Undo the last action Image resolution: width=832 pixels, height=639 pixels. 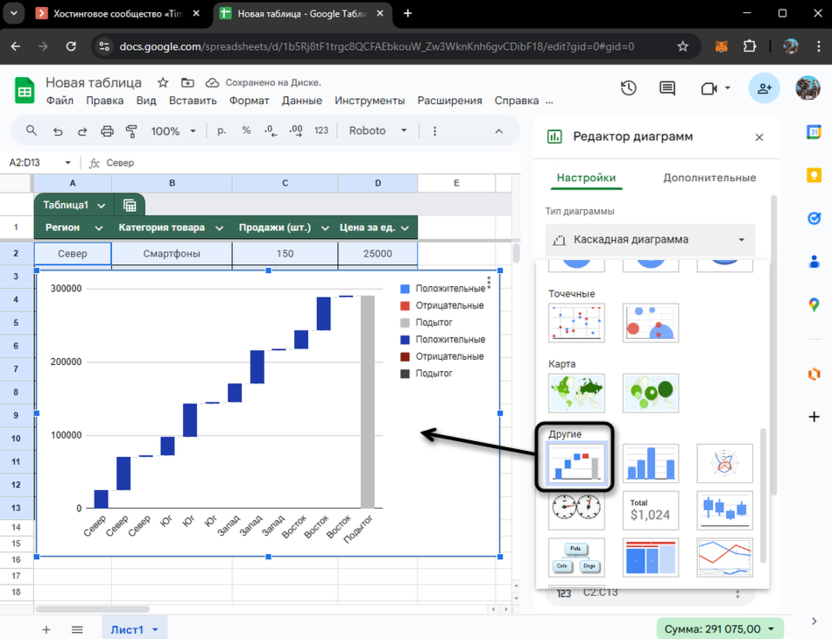(x=58, y=131)
